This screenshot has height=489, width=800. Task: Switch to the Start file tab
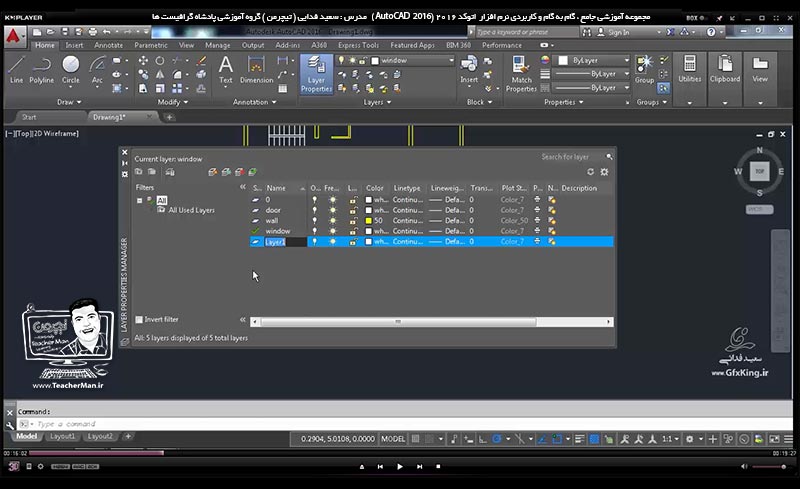click(x=29, y=117)
